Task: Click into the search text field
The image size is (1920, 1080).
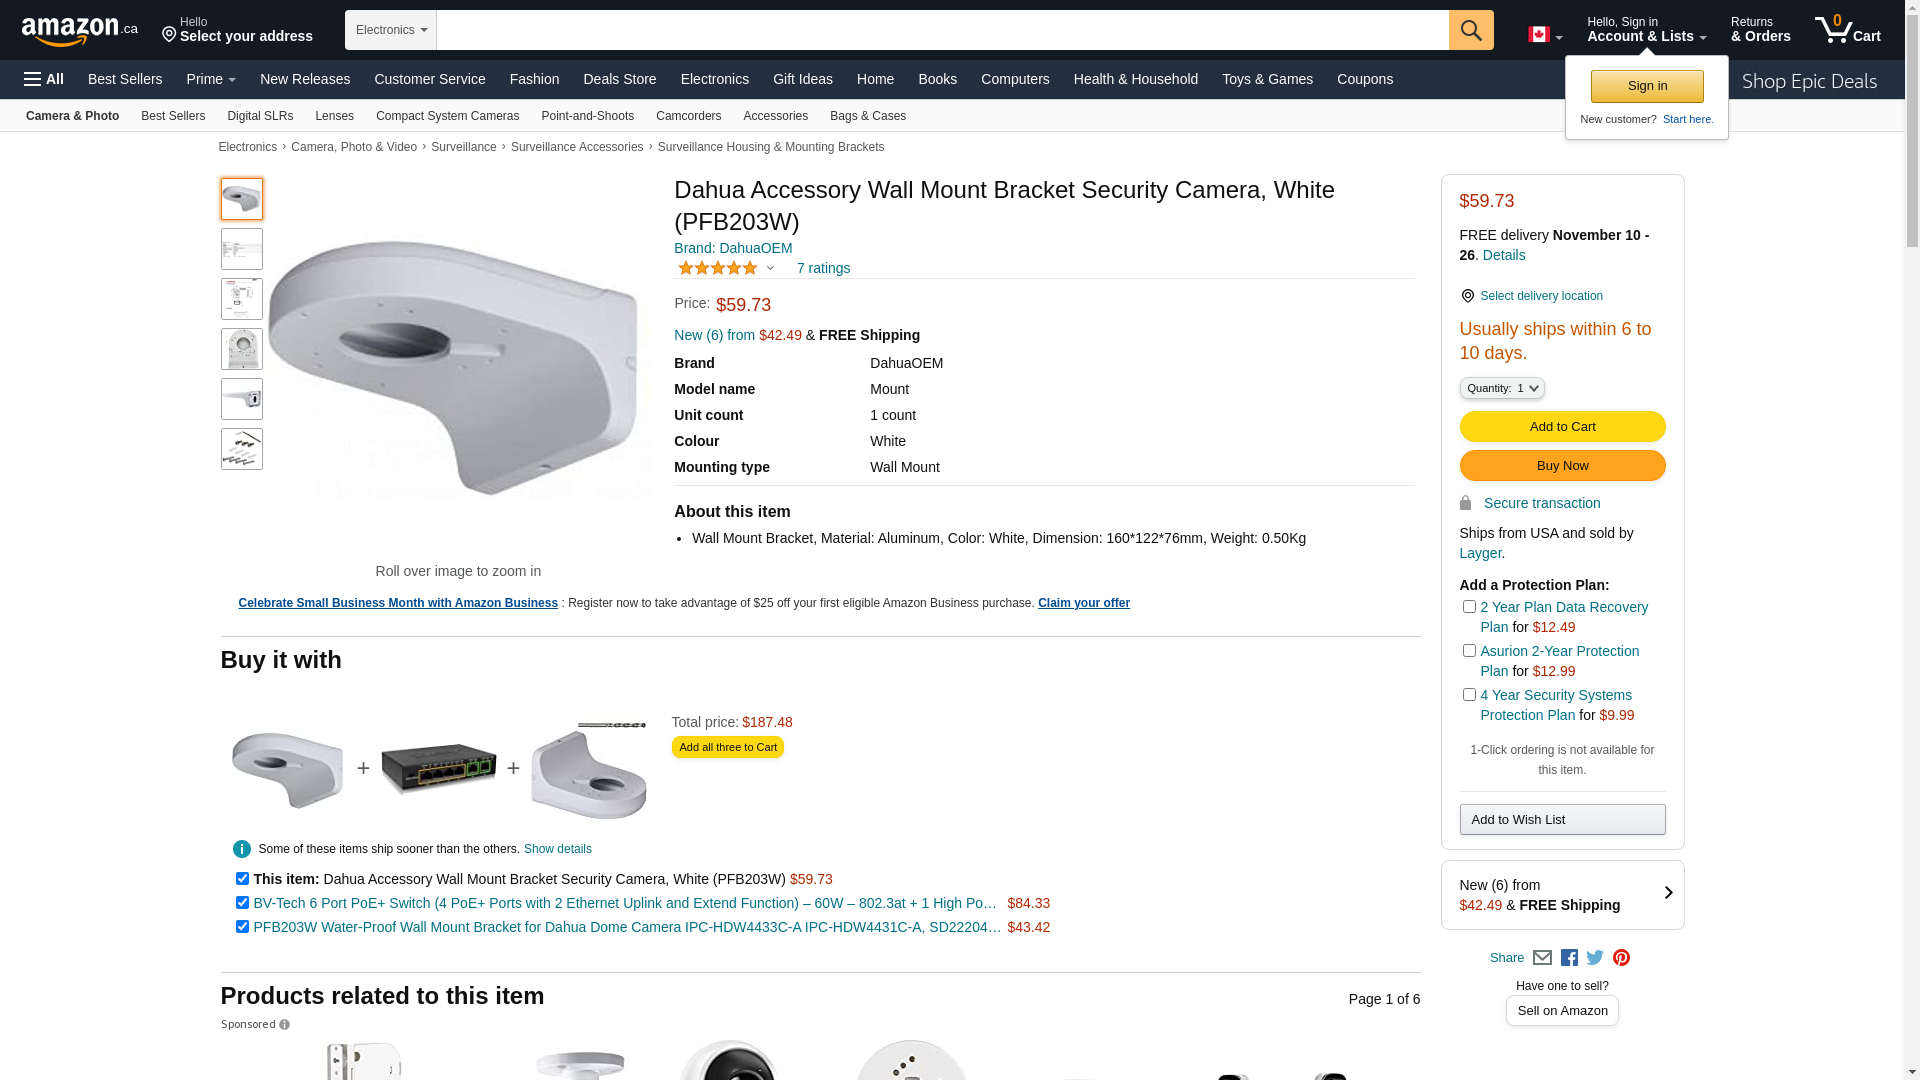Action: (942, 30)
